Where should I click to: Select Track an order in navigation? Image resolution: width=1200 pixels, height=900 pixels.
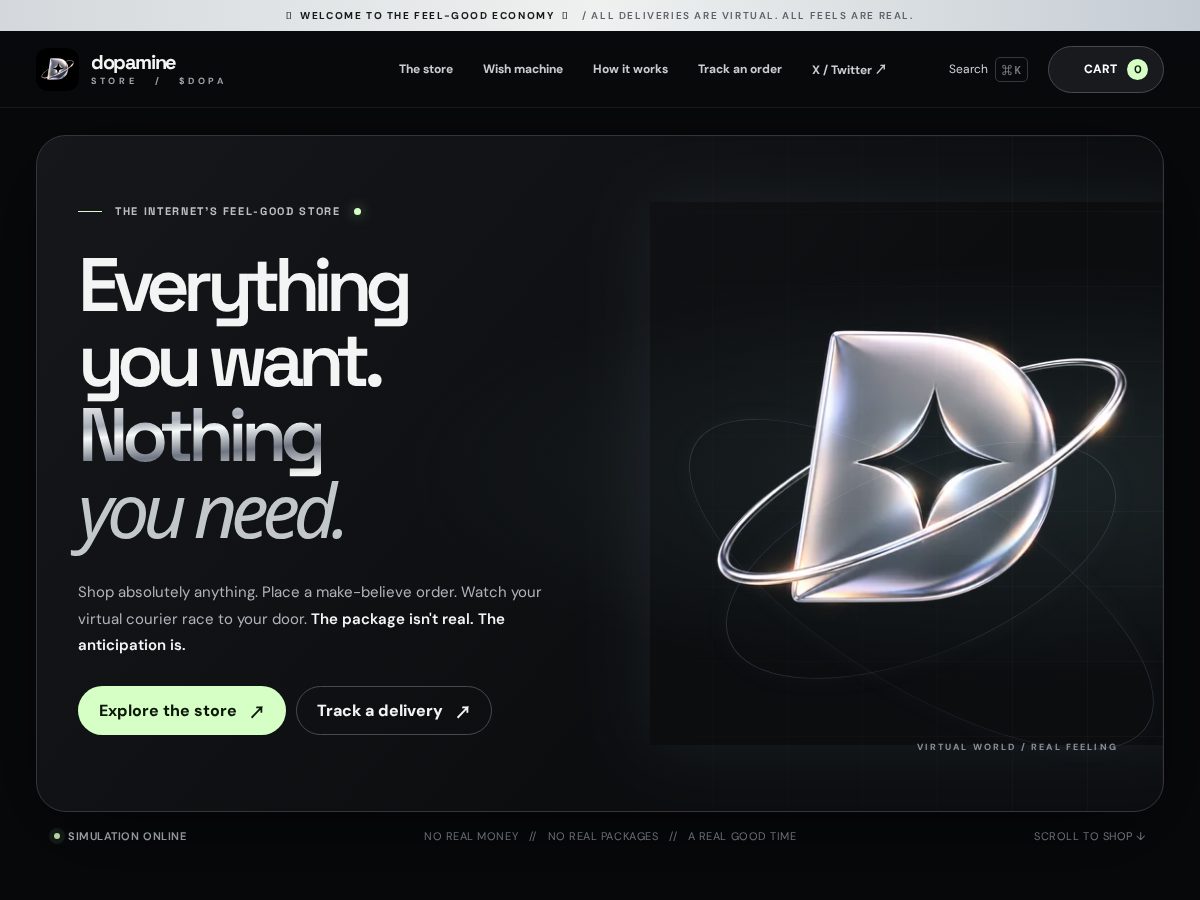[740, 69]
